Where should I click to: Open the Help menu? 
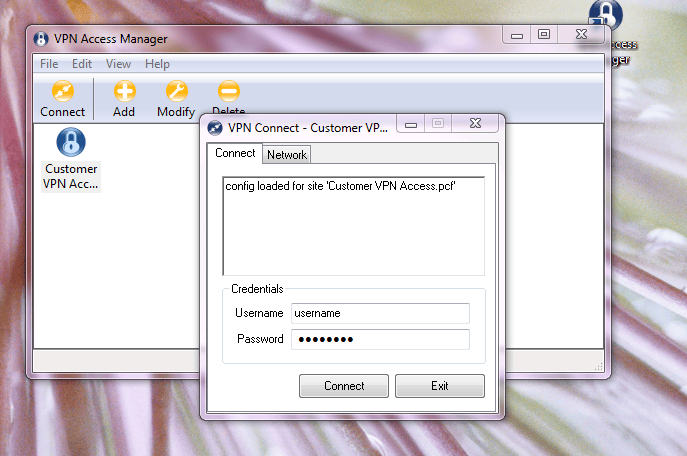pyautogui.click(x=157, y=64)
